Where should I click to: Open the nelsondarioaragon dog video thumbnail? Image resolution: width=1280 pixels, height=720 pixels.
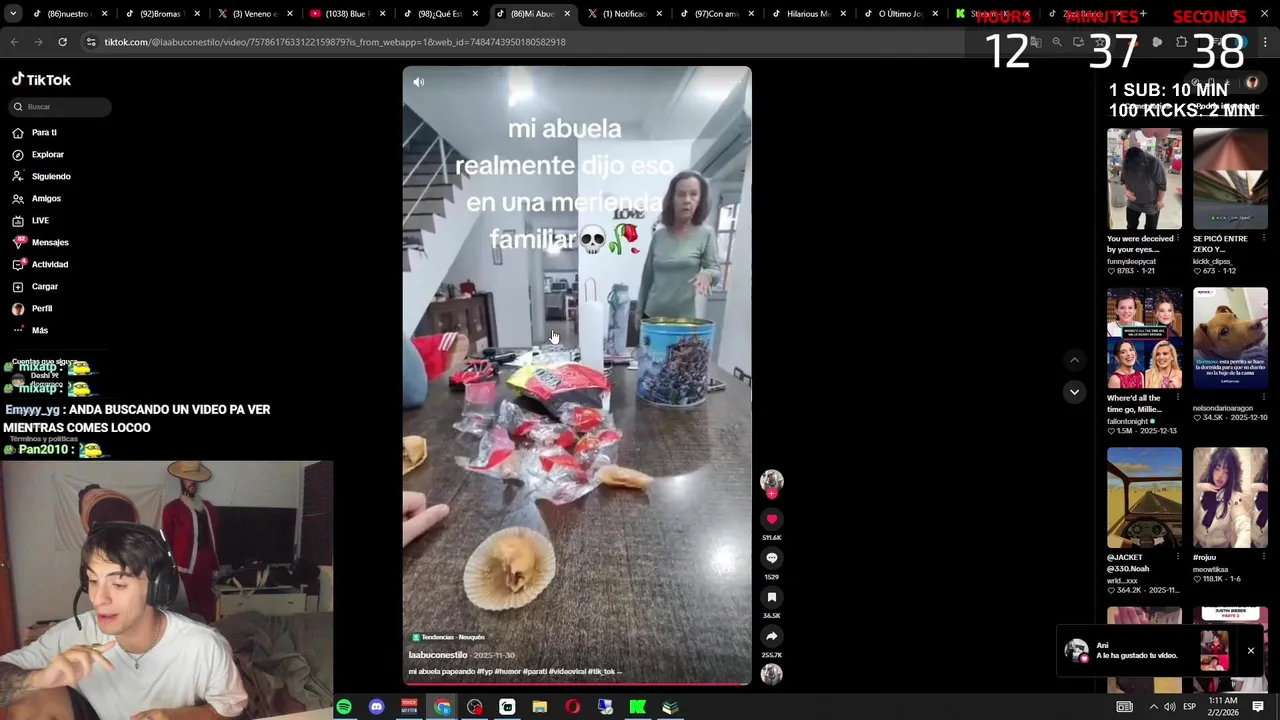(1230, 338)
